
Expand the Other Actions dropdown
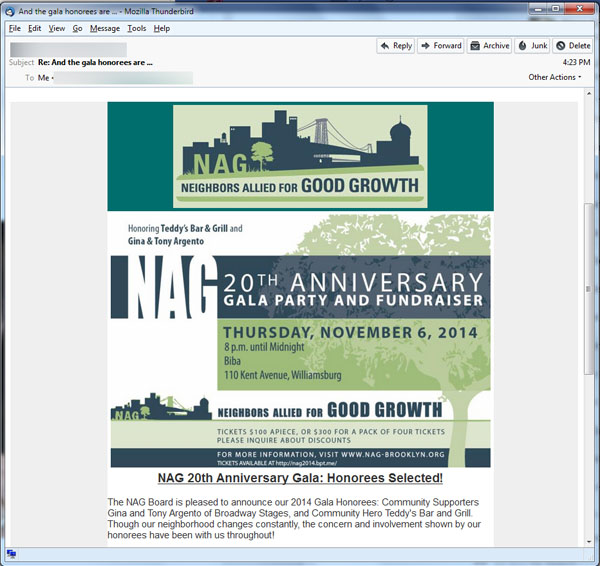555,77
